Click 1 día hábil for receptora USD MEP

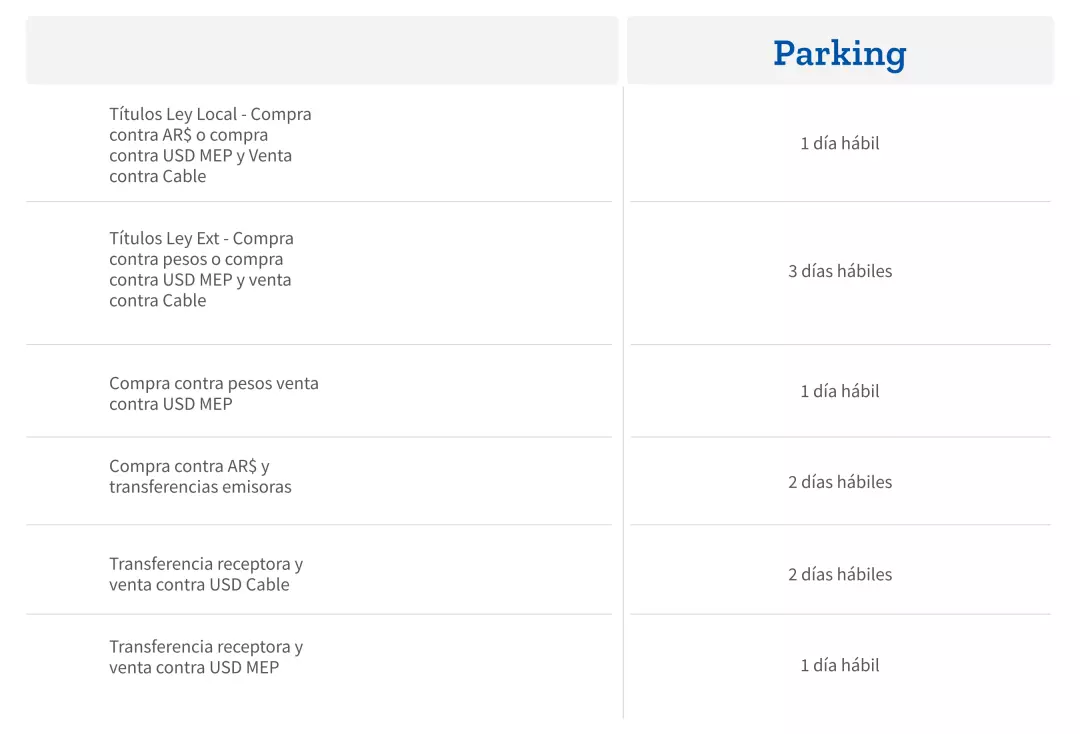[840, 665]
